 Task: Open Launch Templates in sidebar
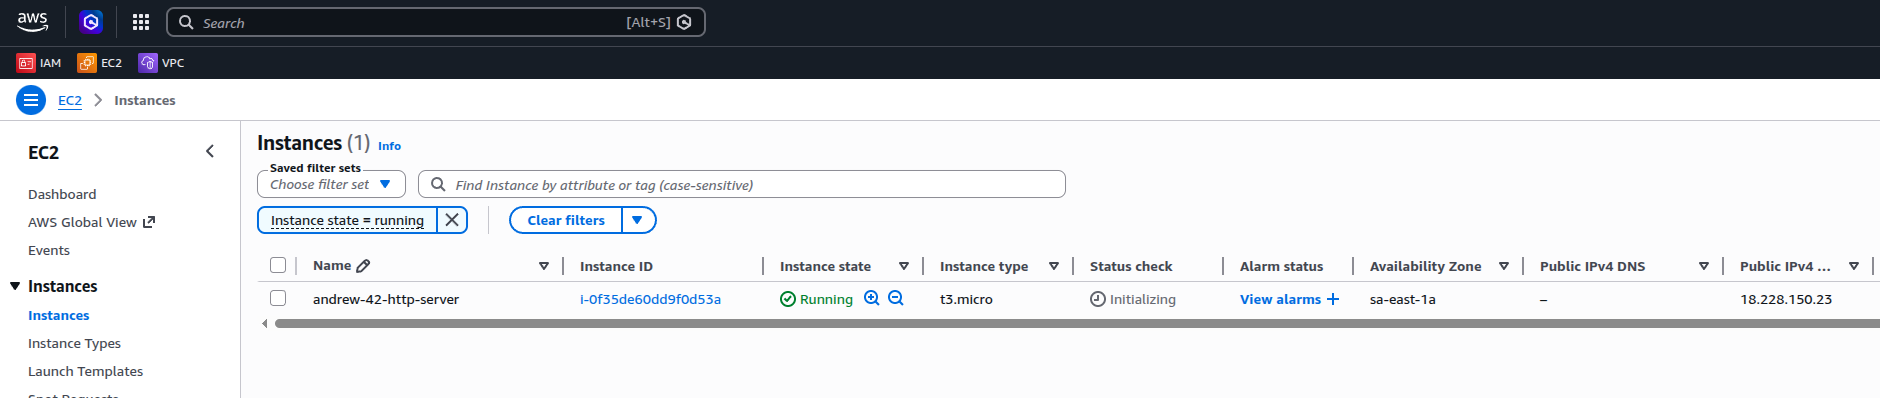pyautogui.click(x=85, y=371)
